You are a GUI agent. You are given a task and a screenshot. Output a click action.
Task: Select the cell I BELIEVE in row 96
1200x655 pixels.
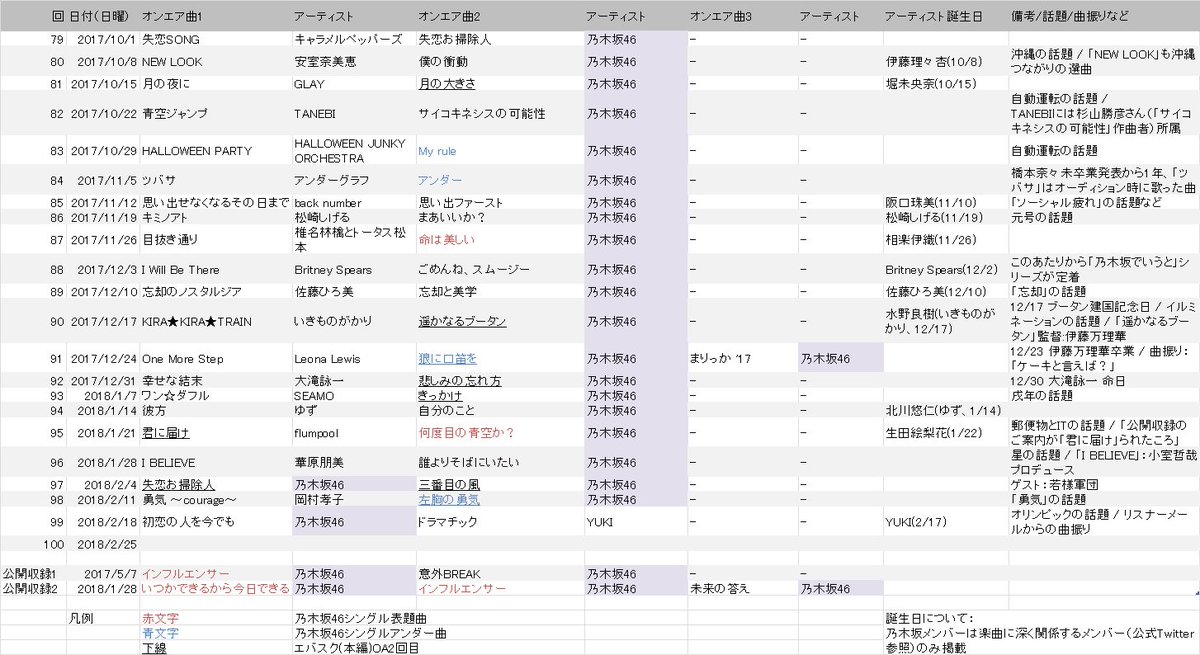point(168,463)
